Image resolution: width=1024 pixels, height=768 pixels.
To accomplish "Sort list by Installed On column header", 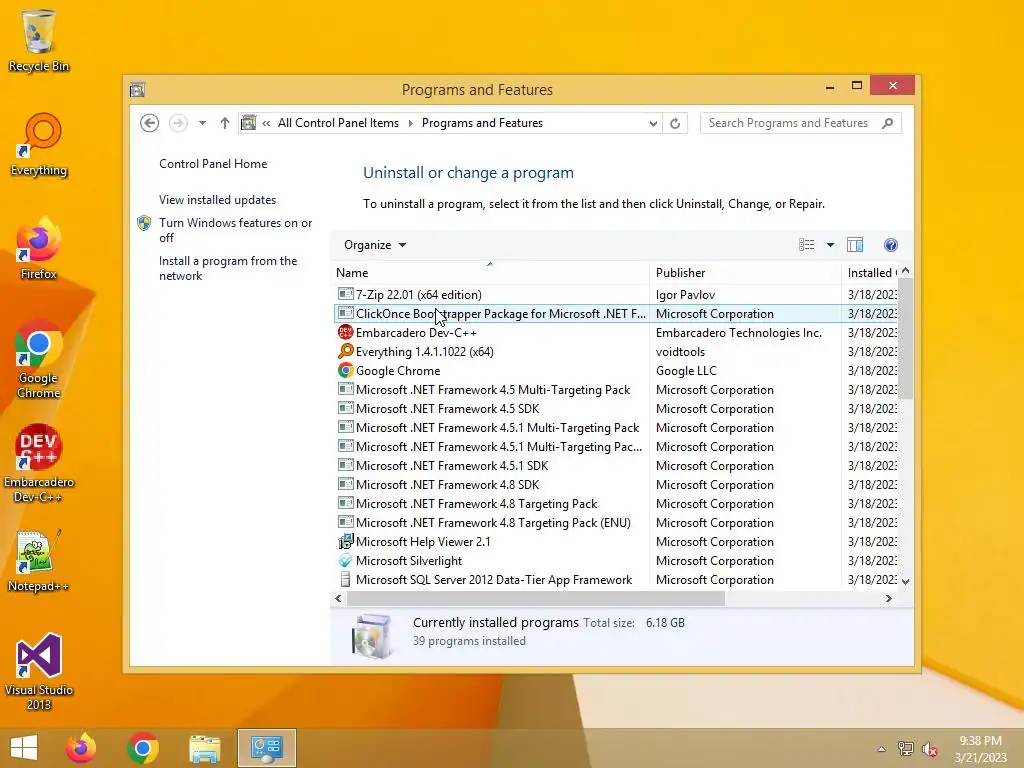I will [871, 272].
